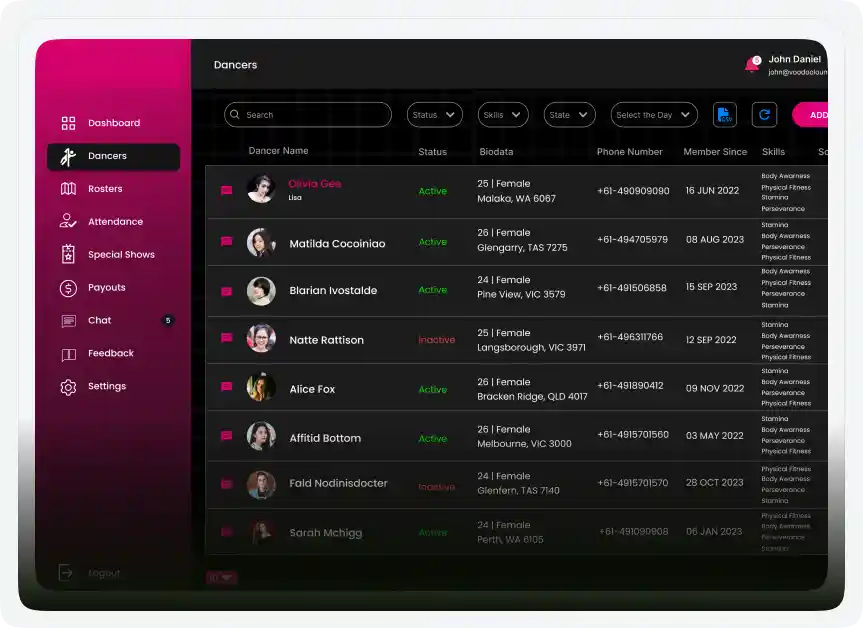Image resolution: width=863 pixels, height=628 pixels.
Task: Click the pink ADD button
Action: pyautogui.click(x=812, y=115)
